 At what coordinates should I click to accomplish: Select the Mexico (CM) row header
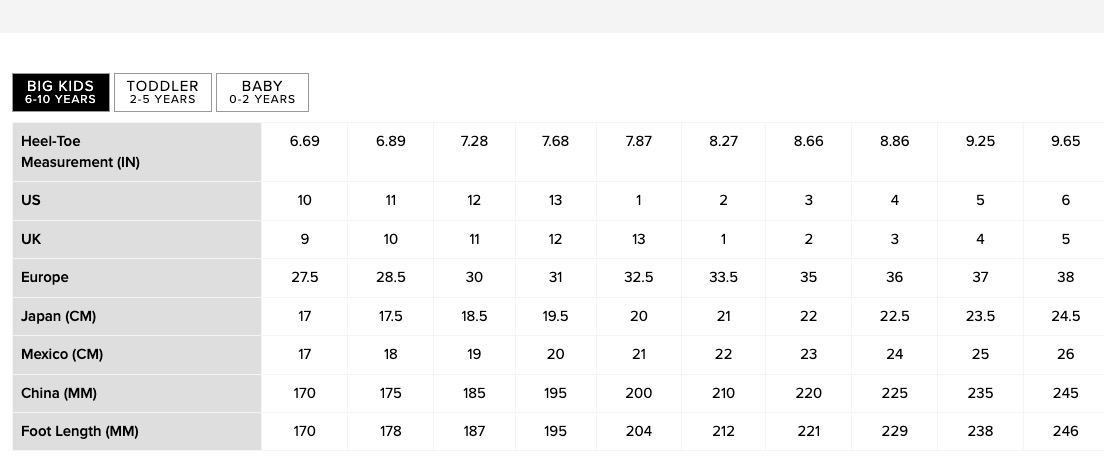(x=137, y=355)
